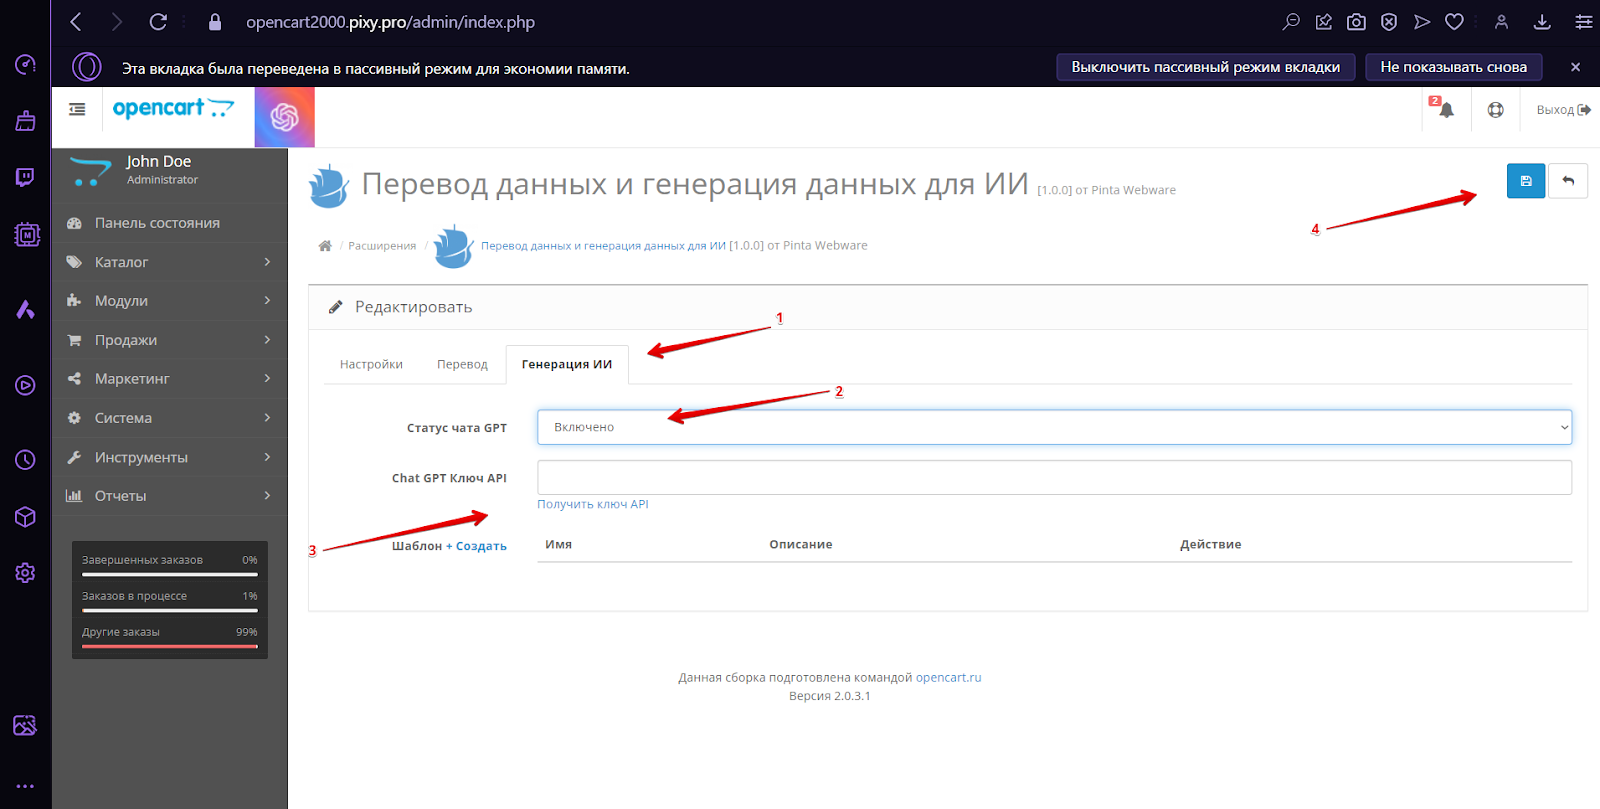
Task: Open the gallery icon in browser sidebar
Action: pos(25,725)
